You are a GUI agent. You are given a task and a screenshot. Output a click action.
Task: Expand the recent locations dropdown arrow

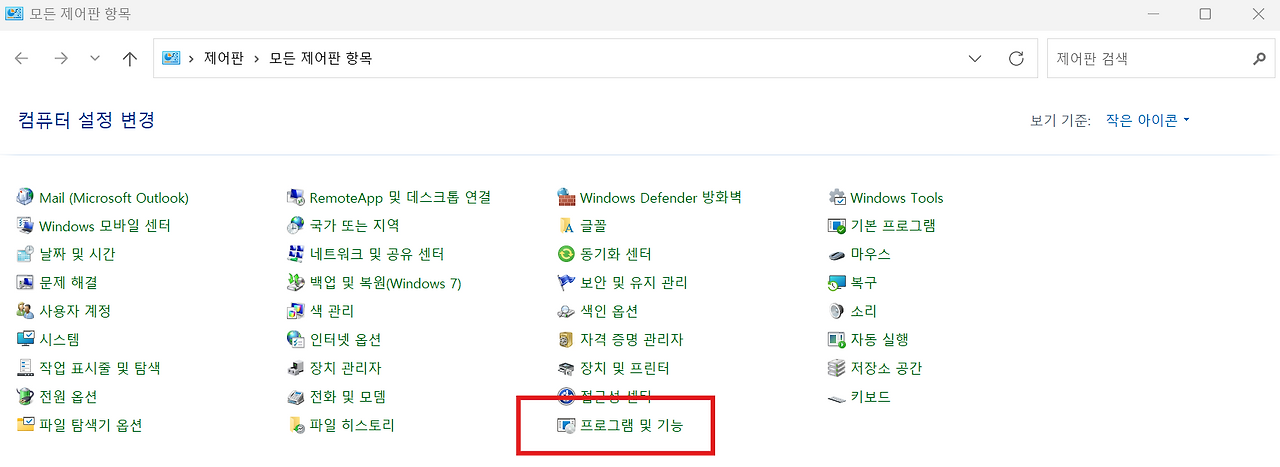tap(95, 59)
